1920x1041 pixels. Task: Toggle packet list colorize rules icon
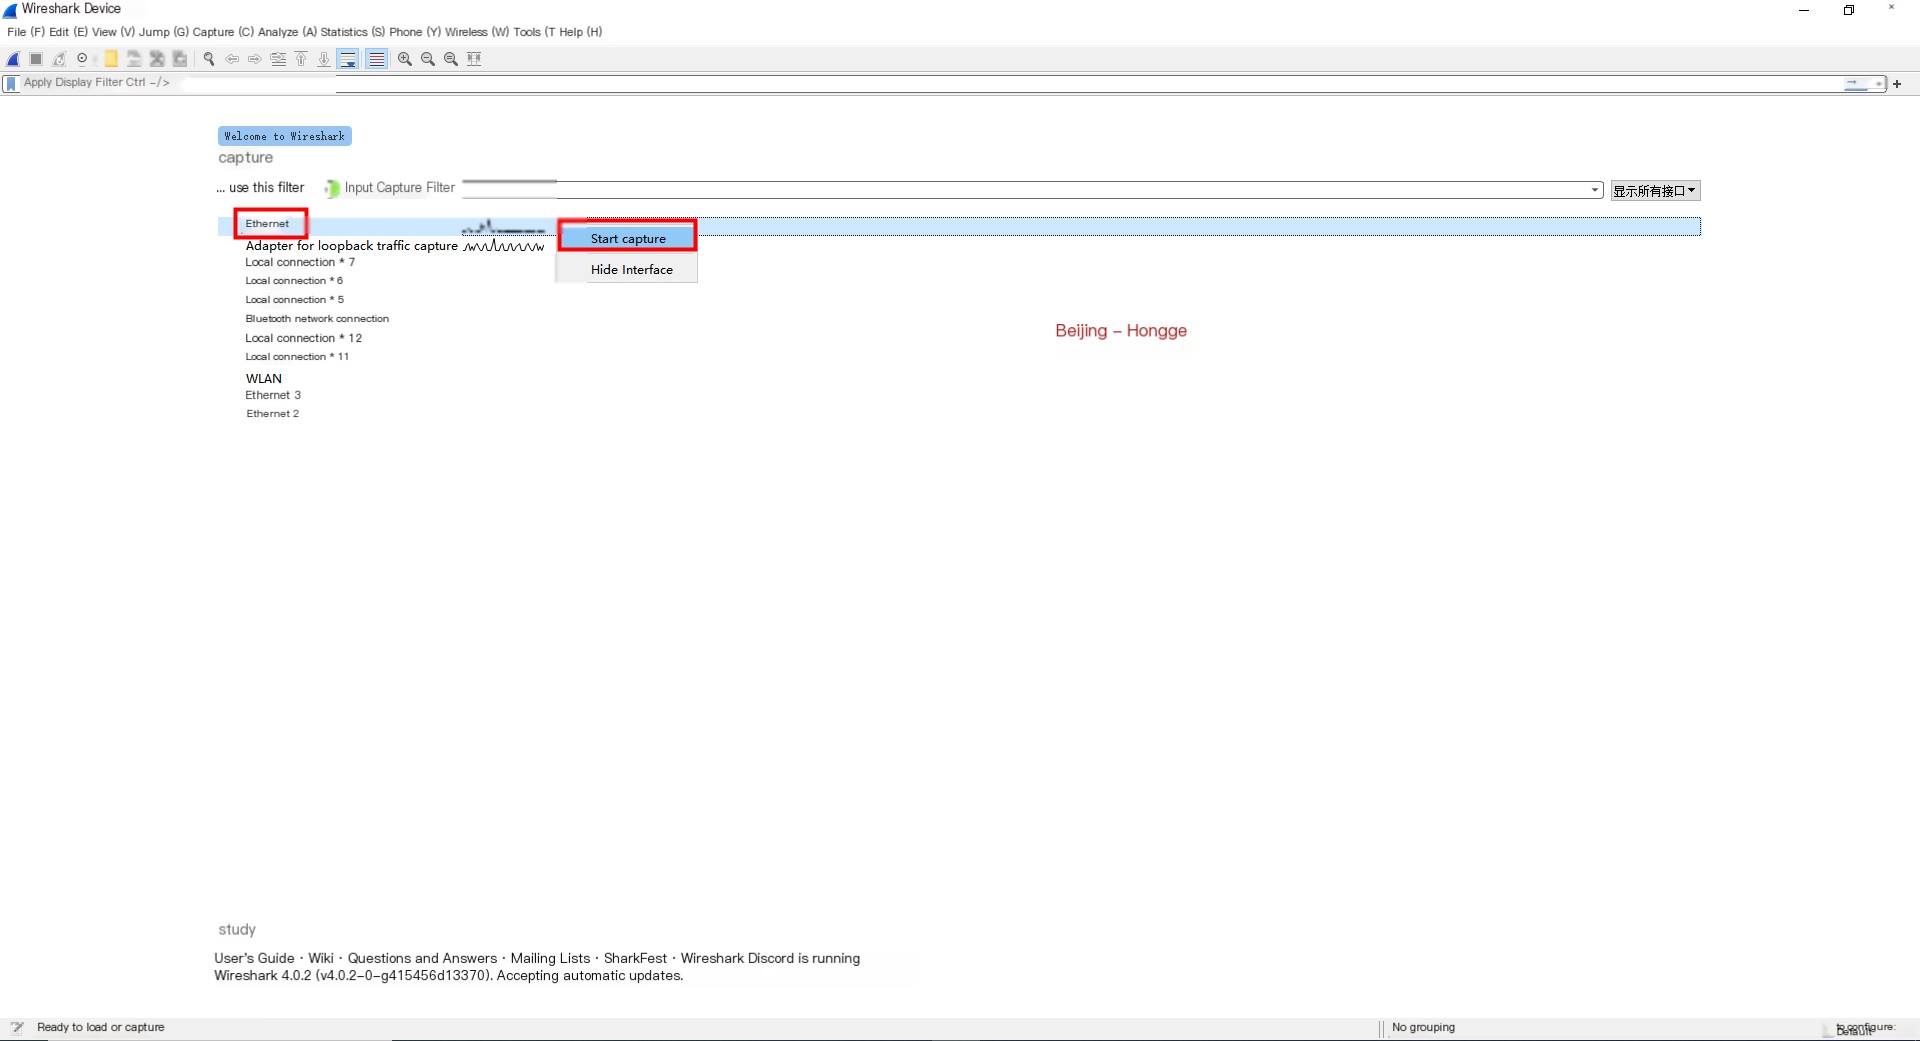pyautogui.click(x=376, y=59)
